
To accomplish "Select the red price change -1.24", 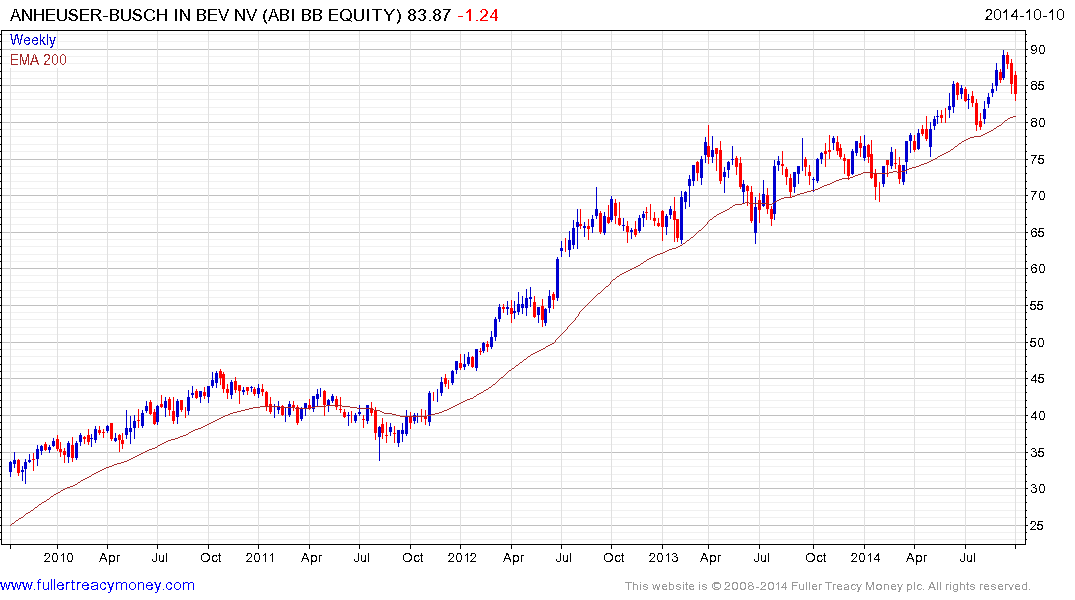I will pyautogui.click(x=478, y=15).
